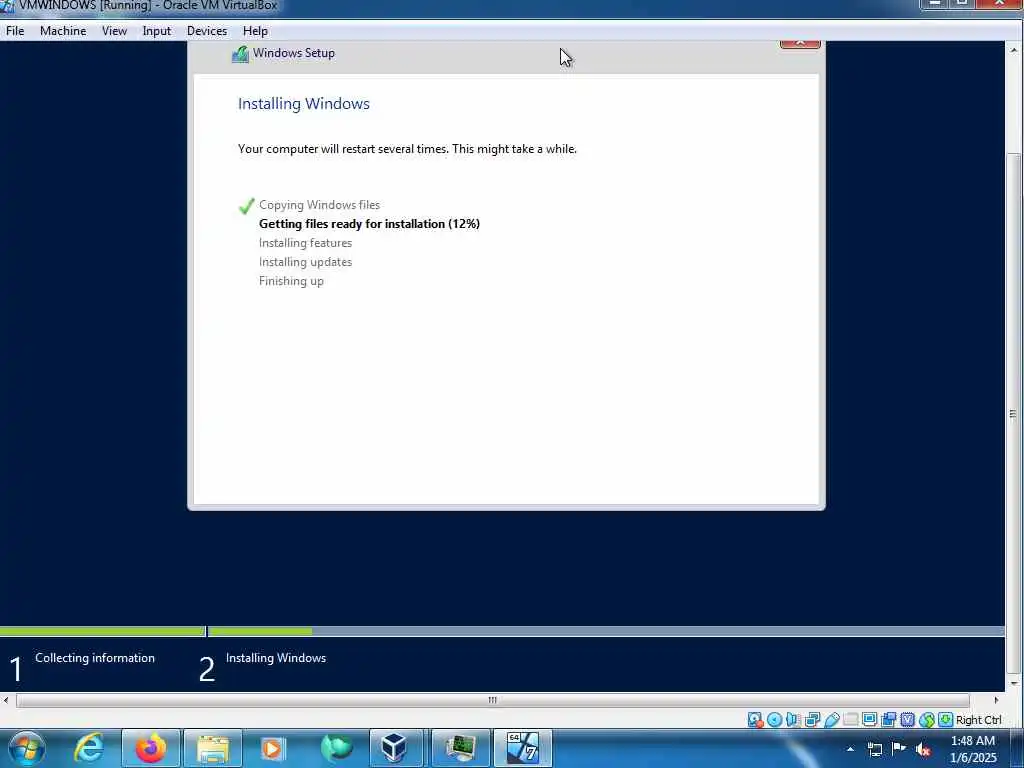Open the clock showing 1:48 AM
The width and height of the screenshot is (1024, 768).
[x=972, y=741]
